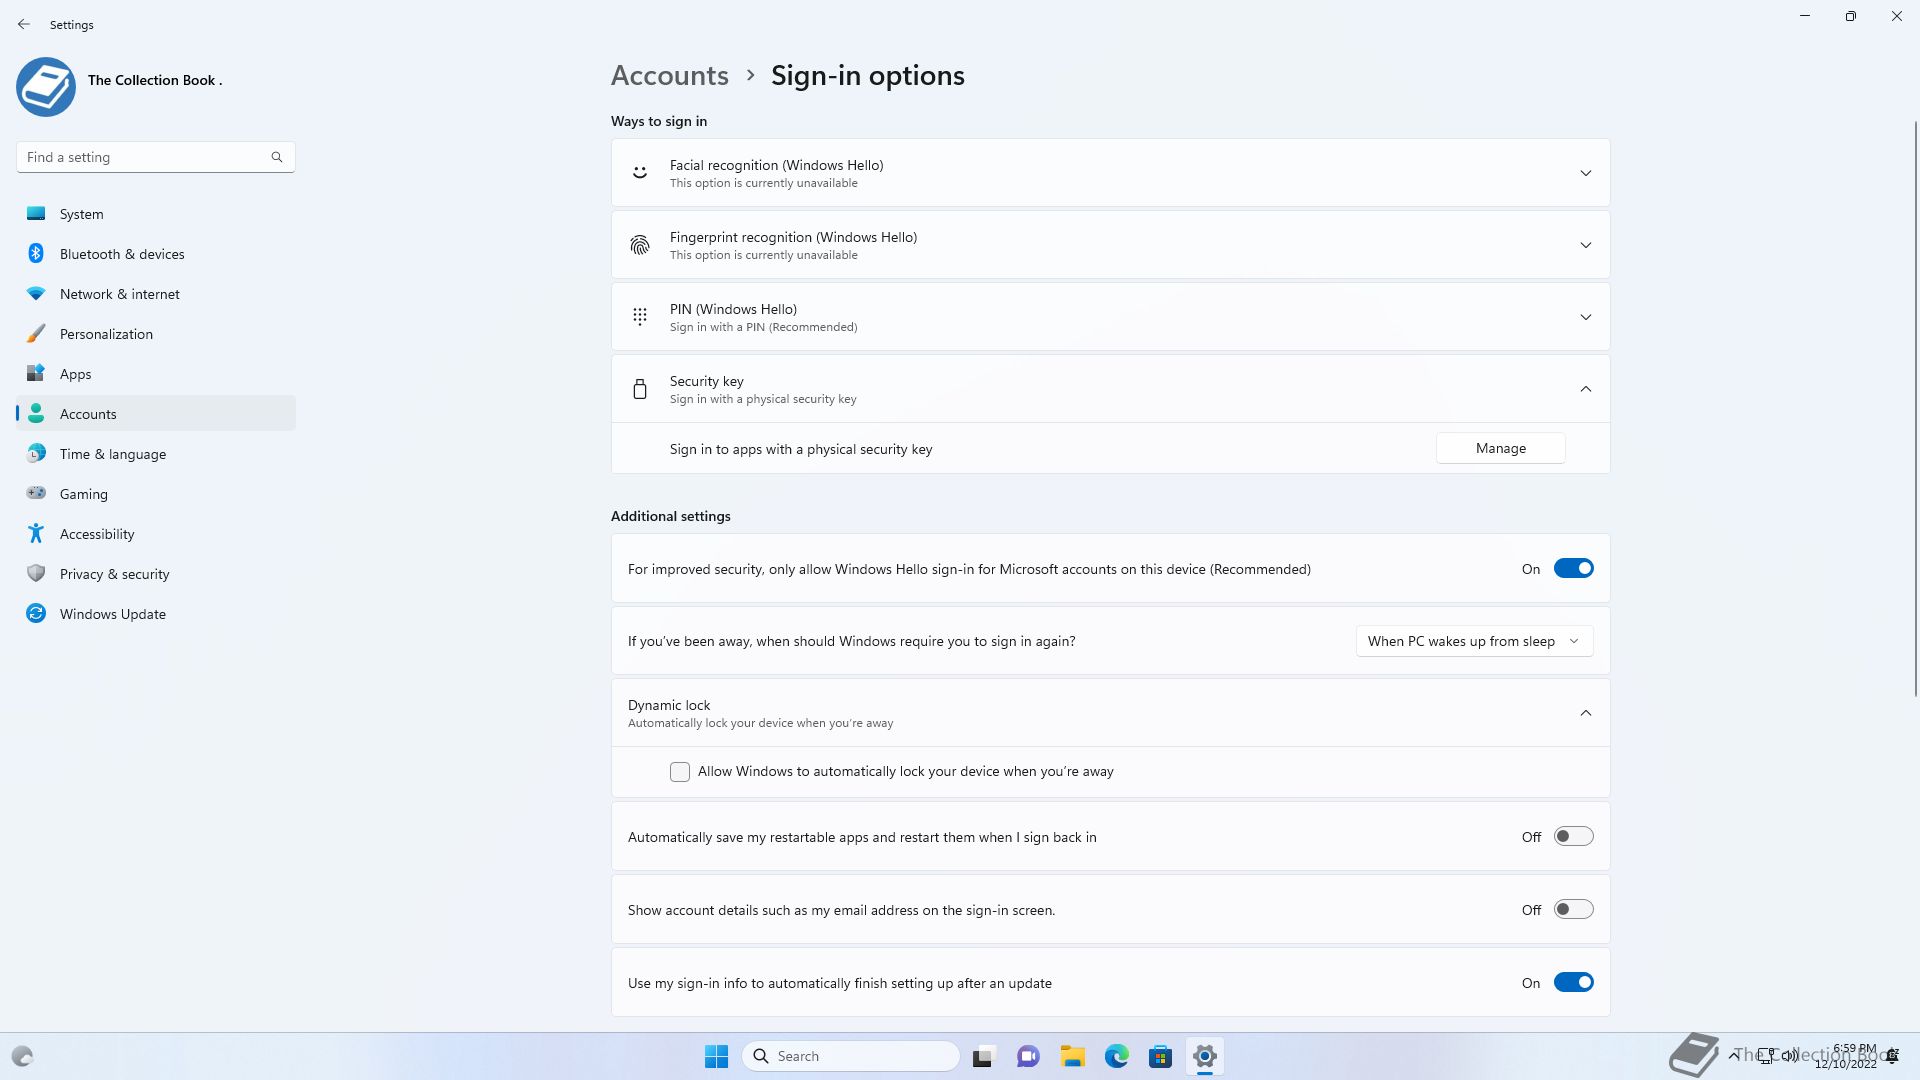Open Task View on the taskbar
Viewport: 1920px width, 1080px height.
[984, 1056]
